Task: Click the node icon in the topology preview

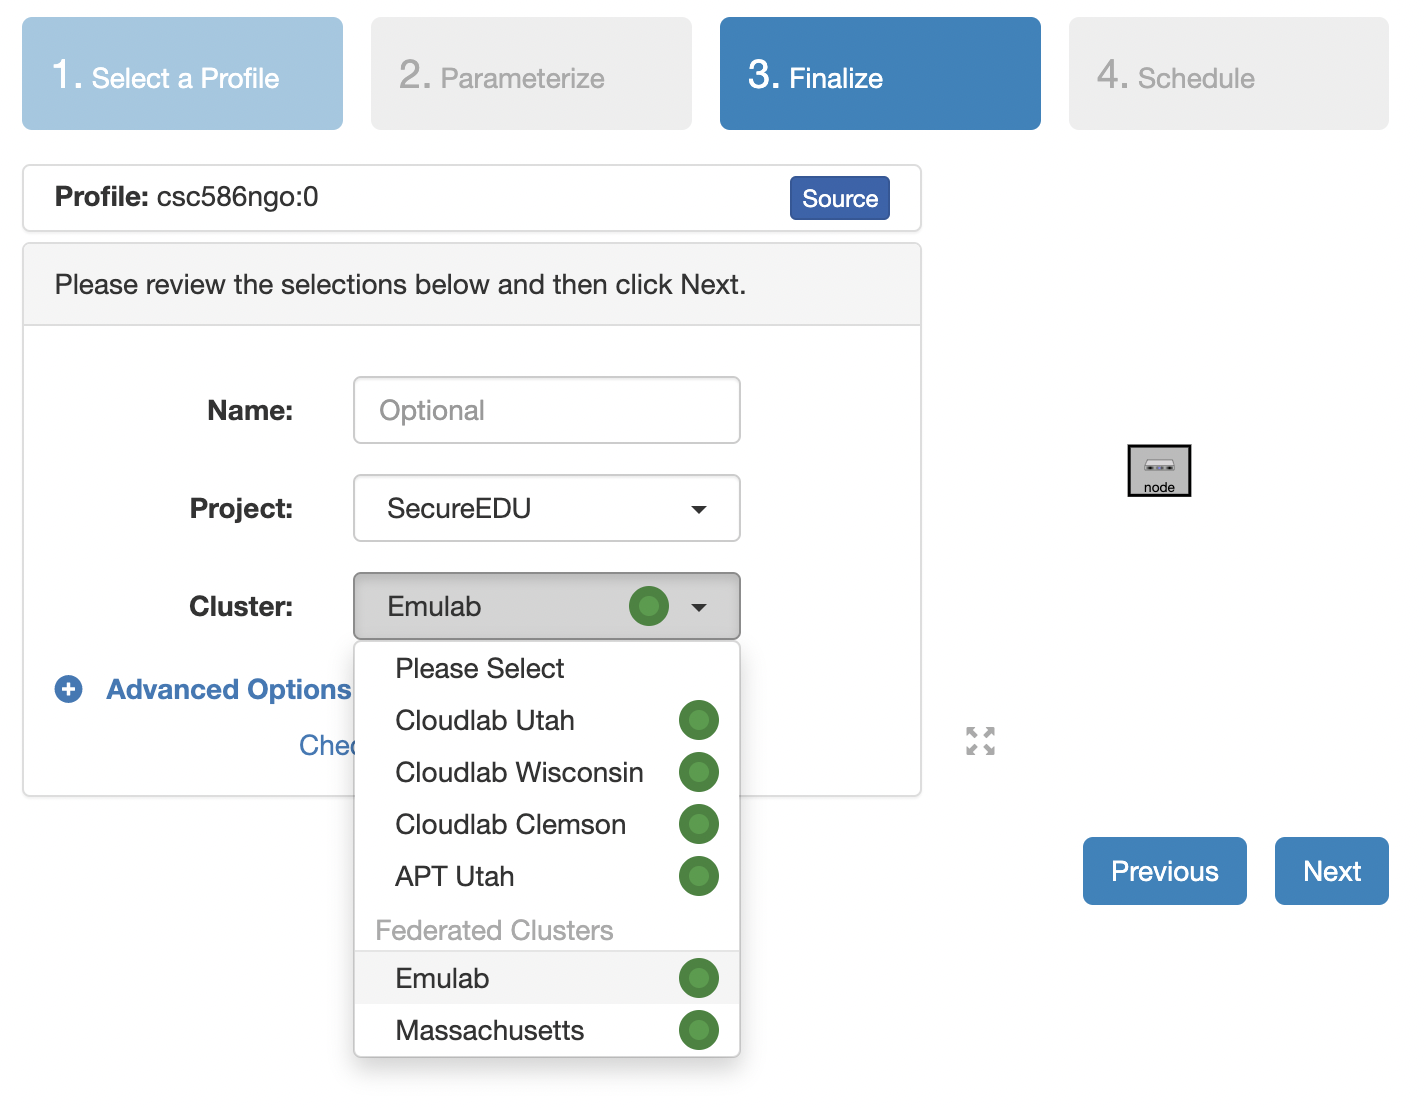Action: (x=1159, y=470)
